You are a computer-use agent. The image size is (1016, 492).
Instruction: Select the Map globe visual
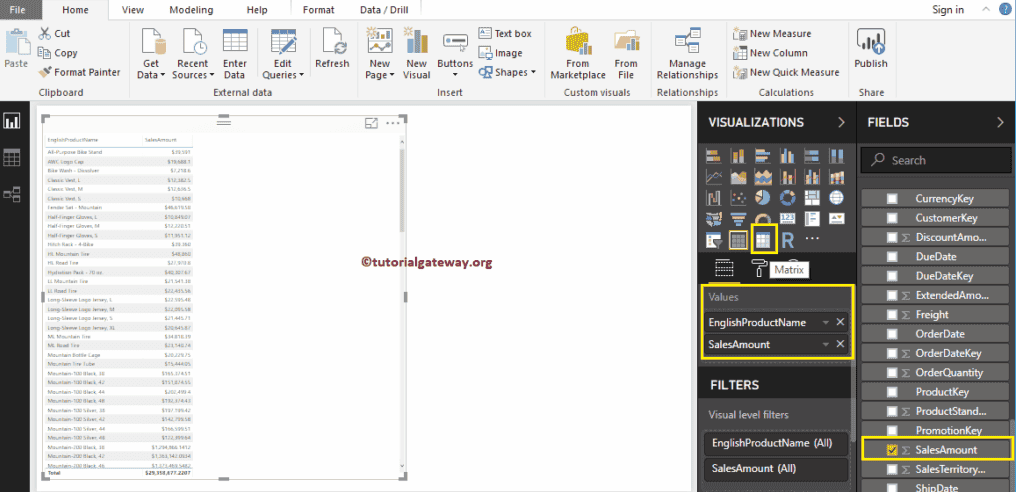tap(837, 198)
